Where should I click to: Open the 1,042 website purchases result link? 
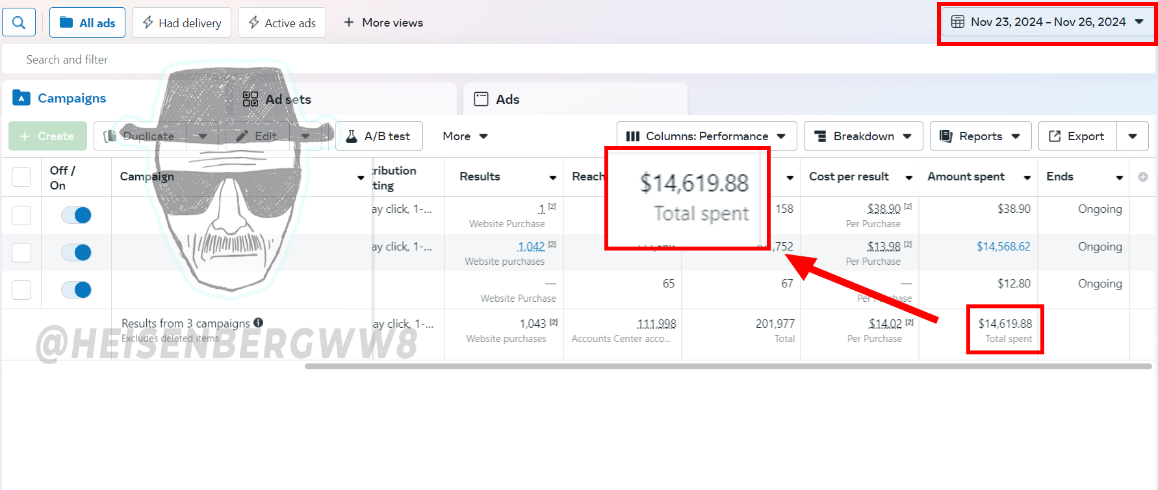[x=532, y=247]
